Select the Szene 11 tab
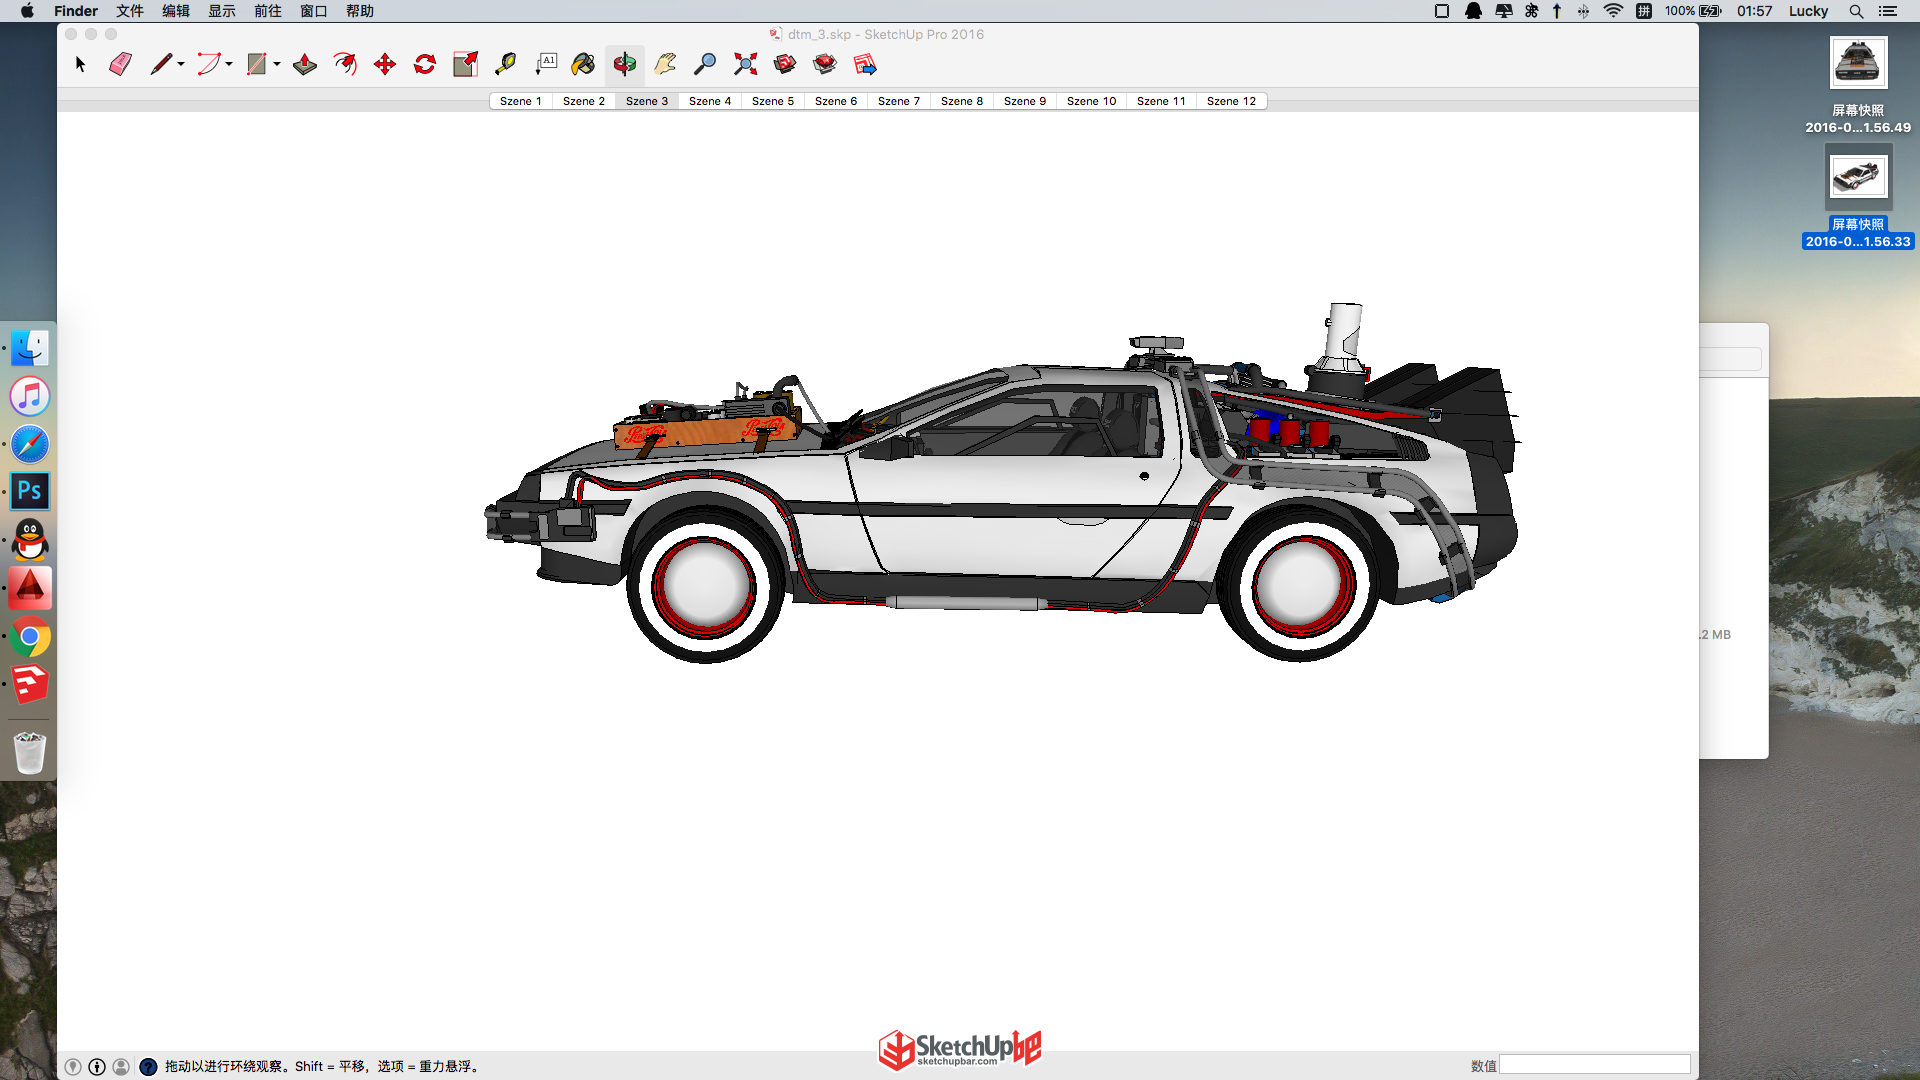 [x=1161, y=101]
